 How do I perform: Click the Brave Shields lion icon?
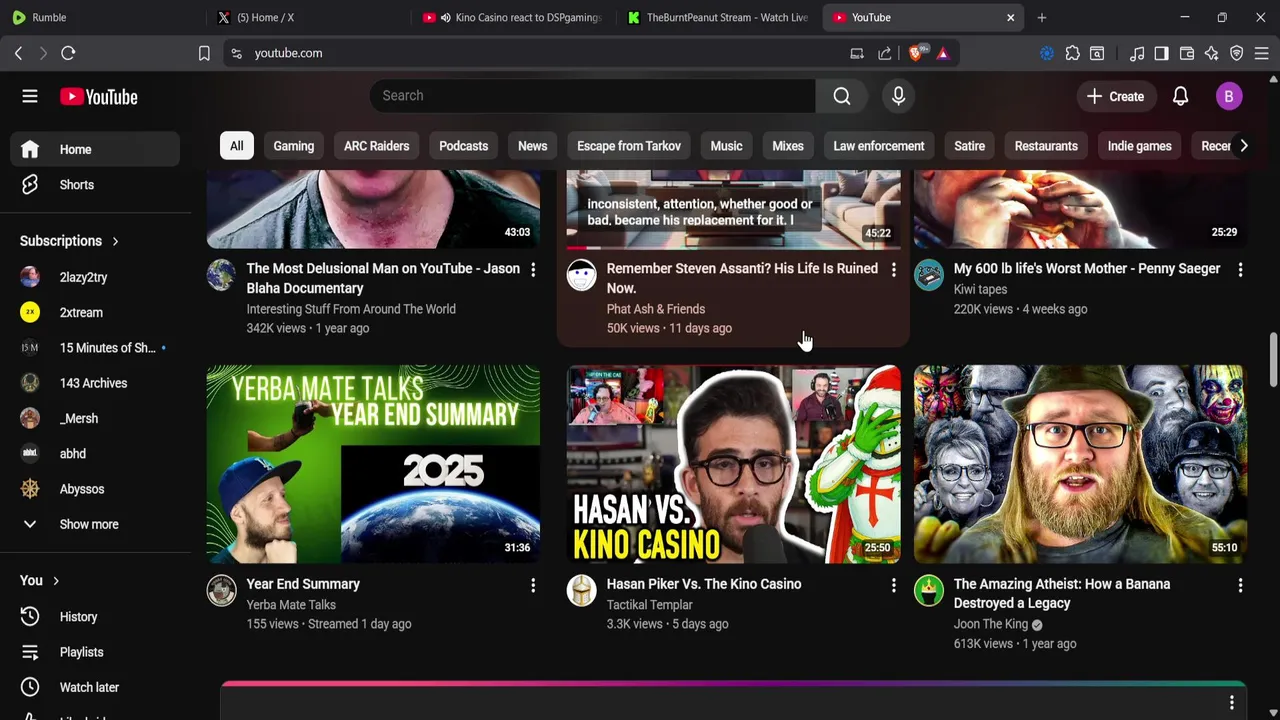pyautogui.click(x=916, y=53)
